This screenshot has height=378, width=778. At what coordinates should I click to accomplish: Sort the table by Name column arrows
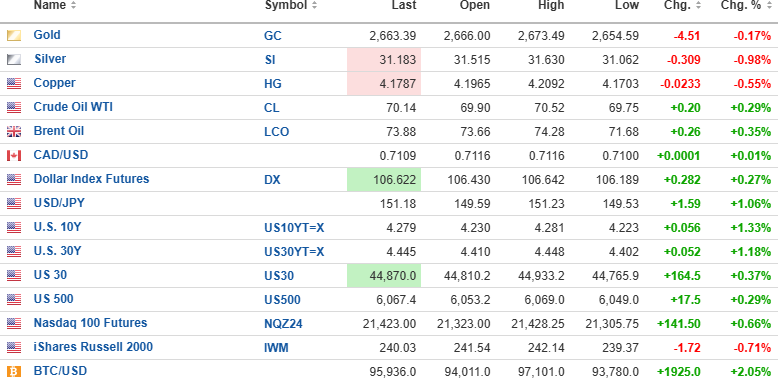tap(73, 5)
